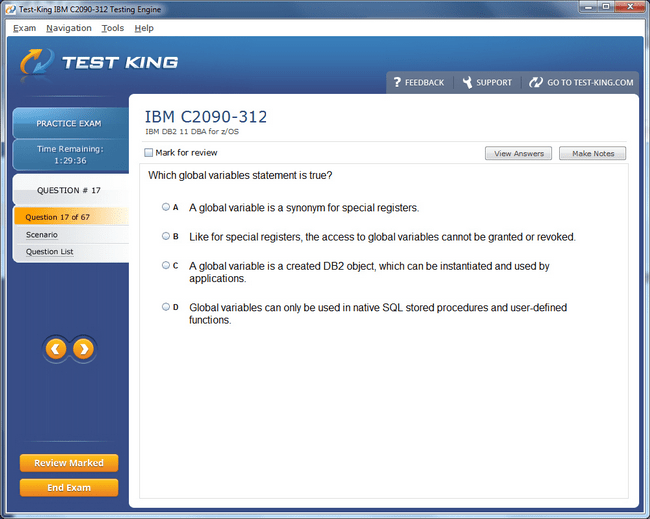The width and height of the screenshot is (650, 519).
Task: Select answer option C
Action: click(166, 265)
